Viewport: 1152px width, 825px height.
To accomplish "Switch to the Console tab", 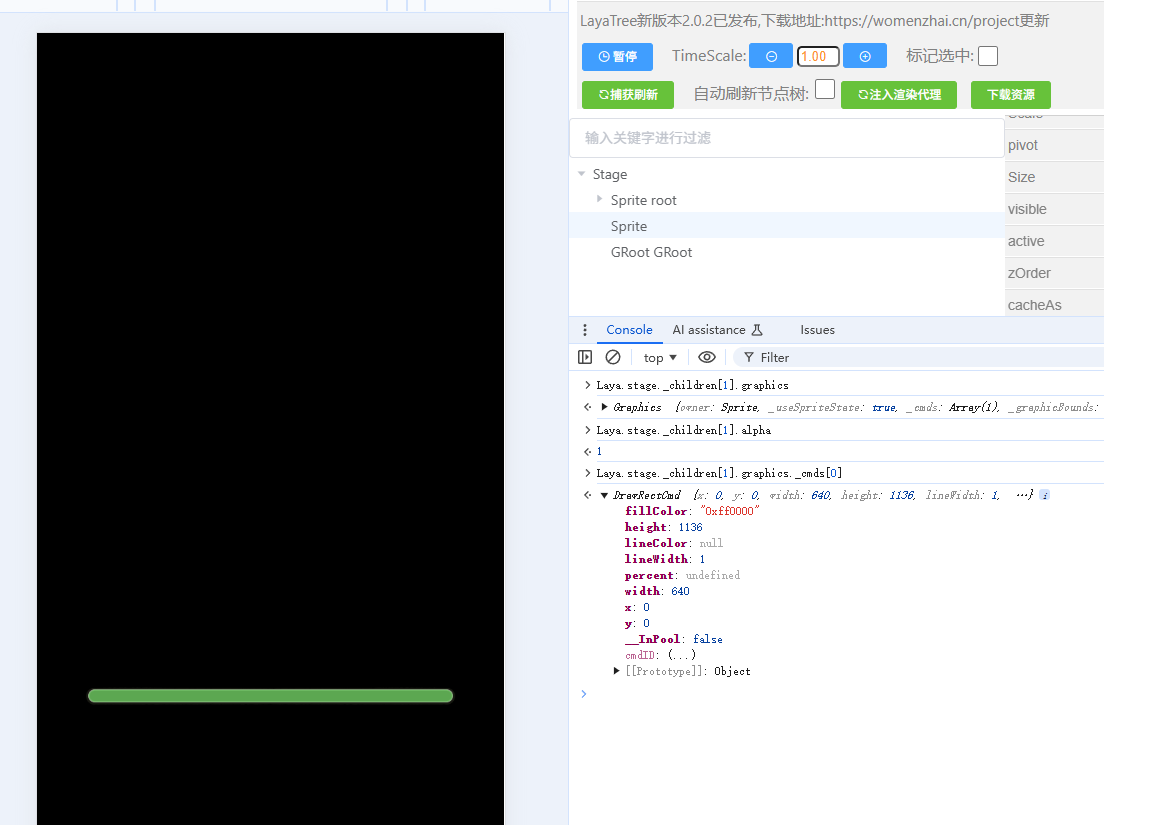I will [629, 330].
